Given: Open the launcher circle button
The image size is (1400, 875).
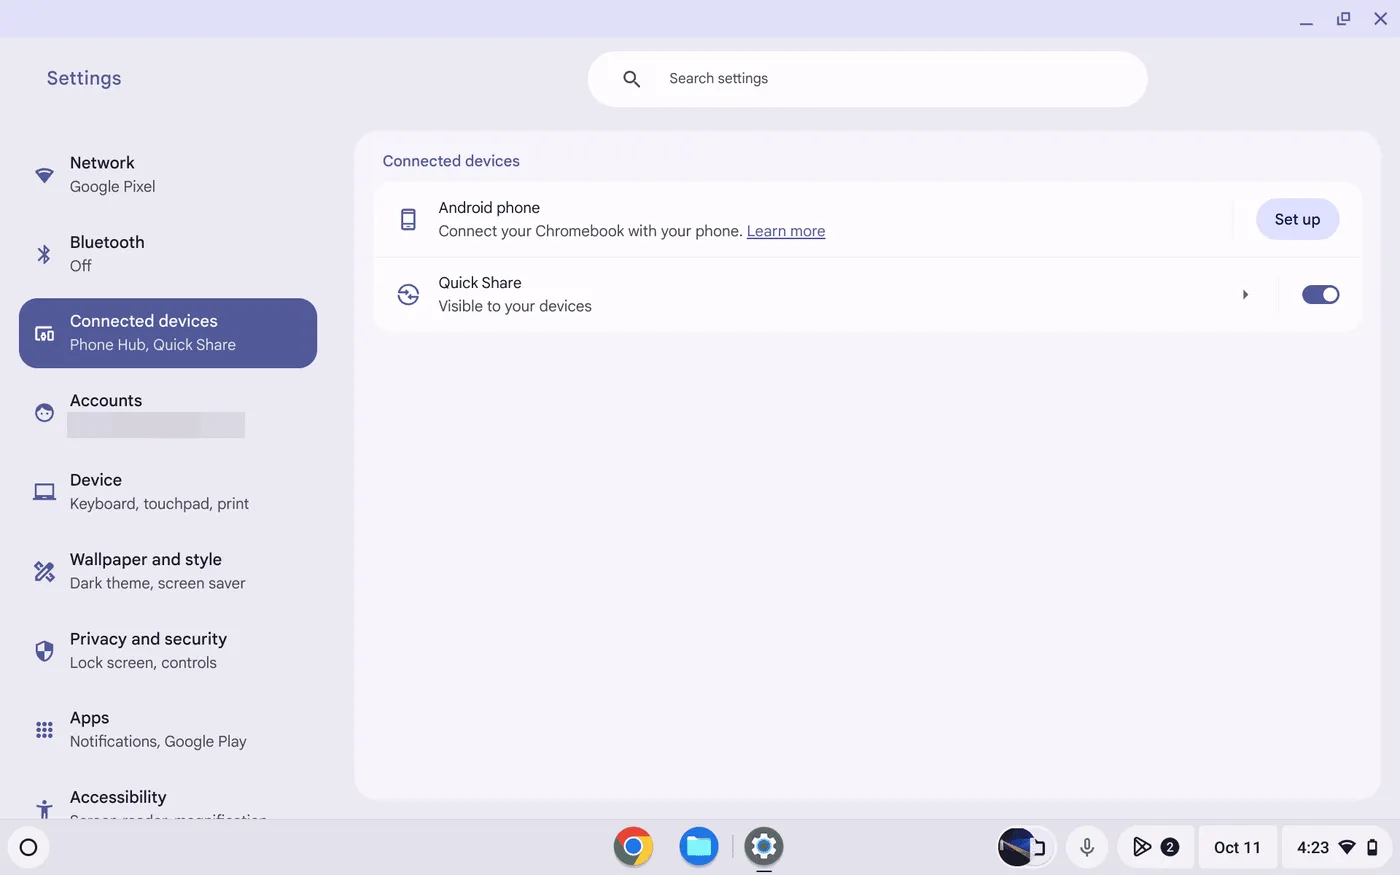Looking at the screenshot, I should [28, 847].
